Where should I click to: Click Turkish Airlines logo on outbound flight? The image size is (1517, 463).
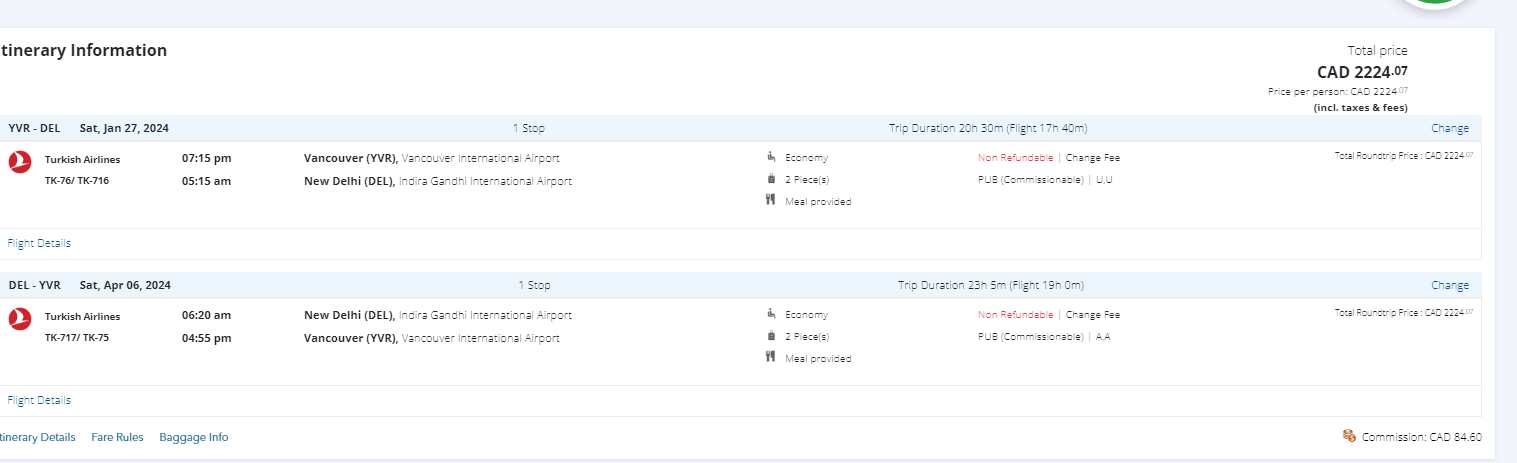pyautogui.click(x=20, y=162)
